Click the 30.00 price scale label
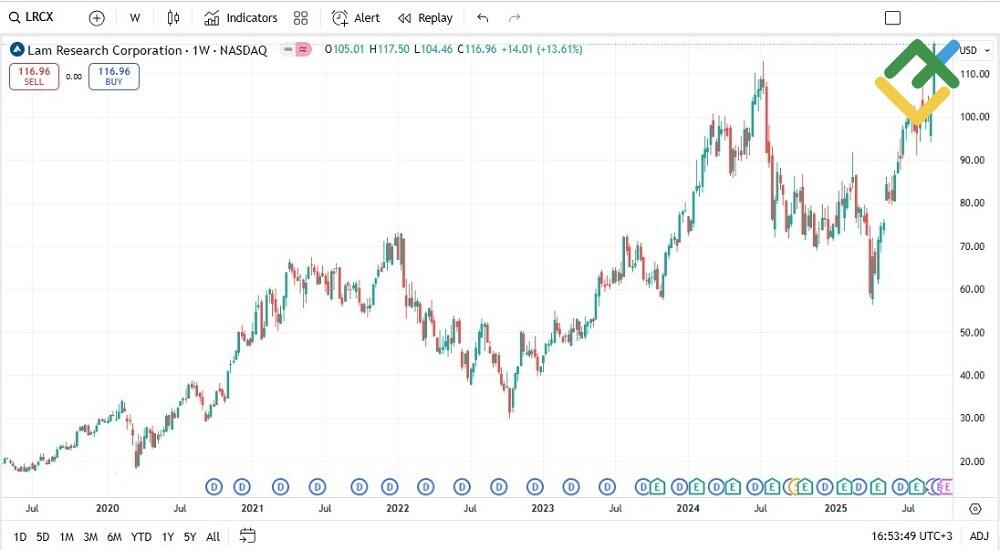 click(974, 418)
